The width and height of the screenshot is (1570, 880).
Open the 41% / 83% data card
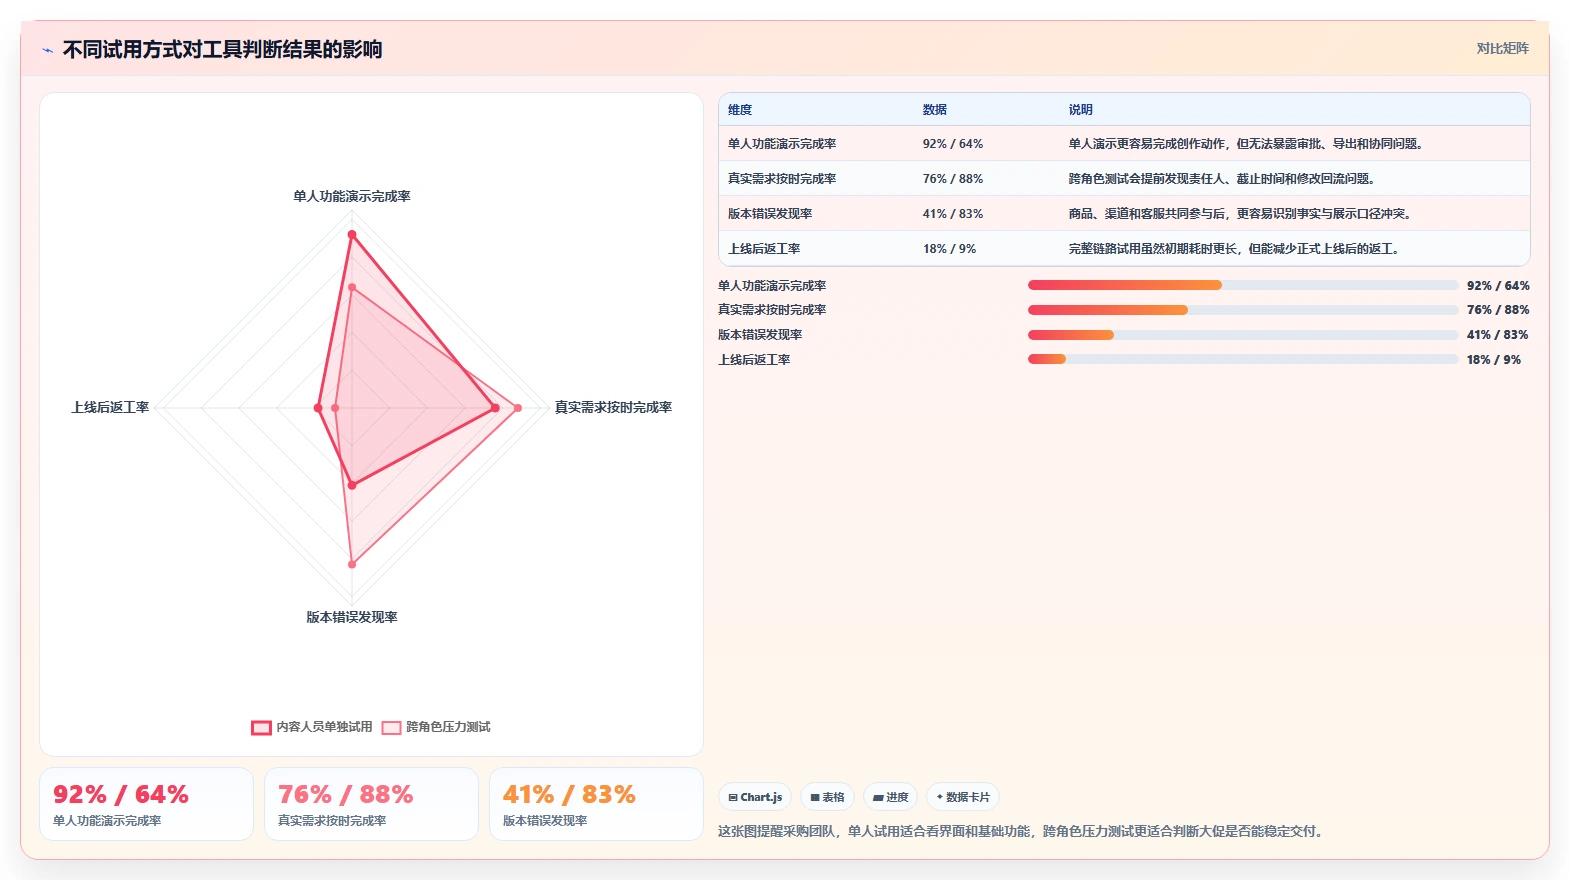[x=596, y=804]
